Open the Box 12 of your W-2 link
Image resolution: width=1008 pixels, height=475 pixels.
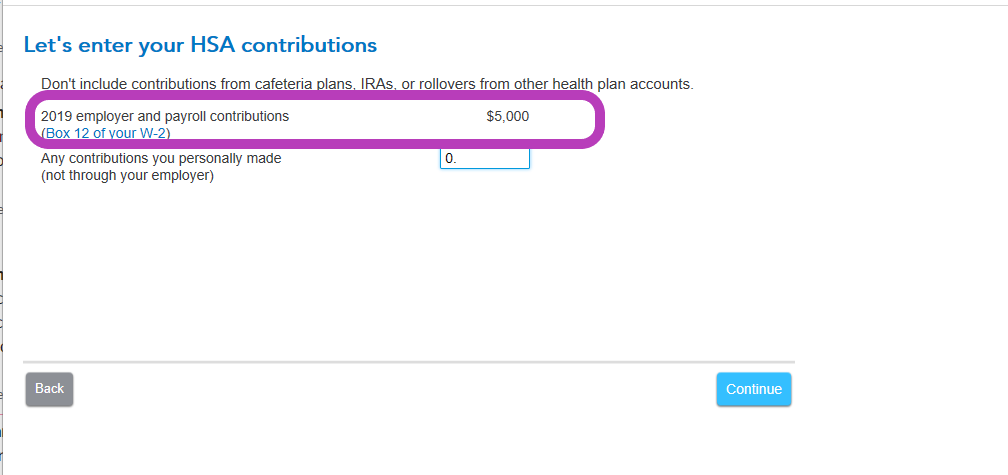[106, 132]
